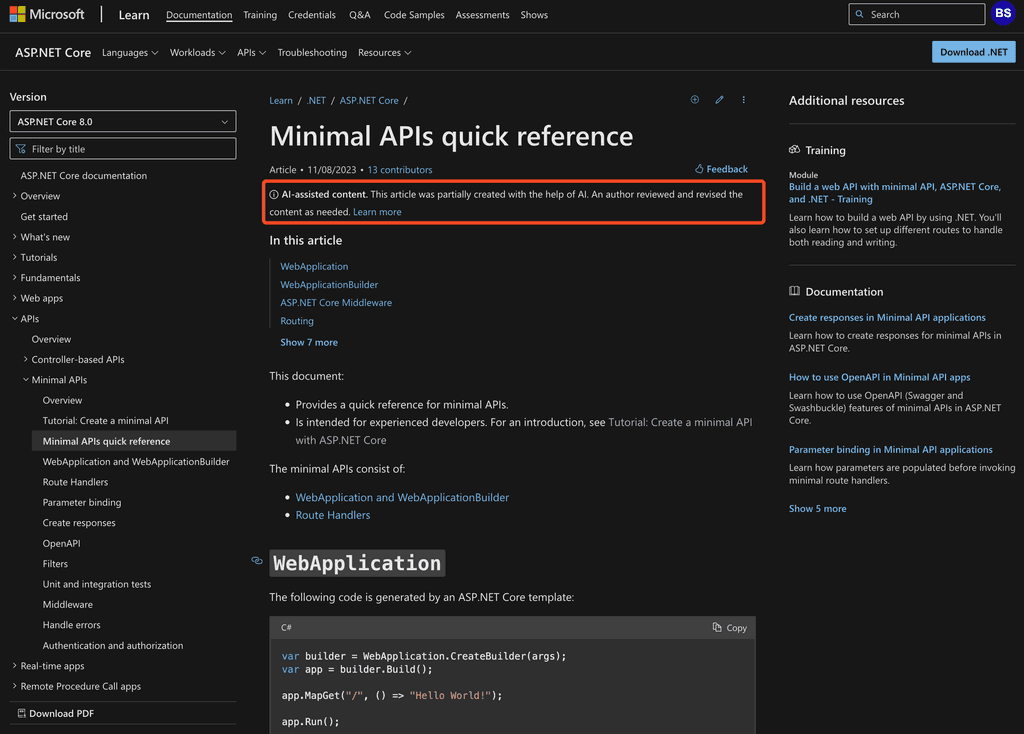Viewport: 1024px width, 734px height.
Task: Click the anchor link icon beside WebApplication heading
Action: (257, 562)
